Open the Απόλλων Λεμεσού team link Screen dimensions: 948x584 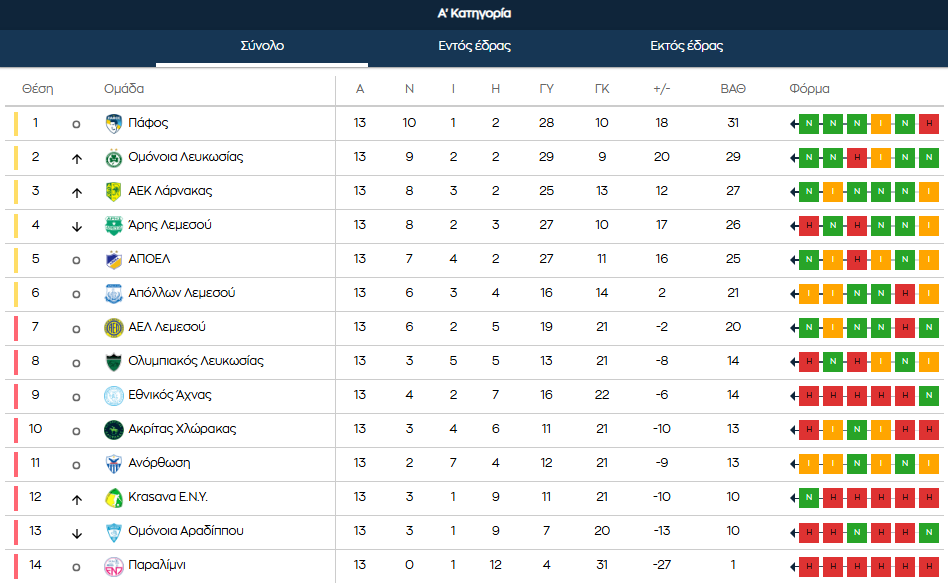pos(182,293)
